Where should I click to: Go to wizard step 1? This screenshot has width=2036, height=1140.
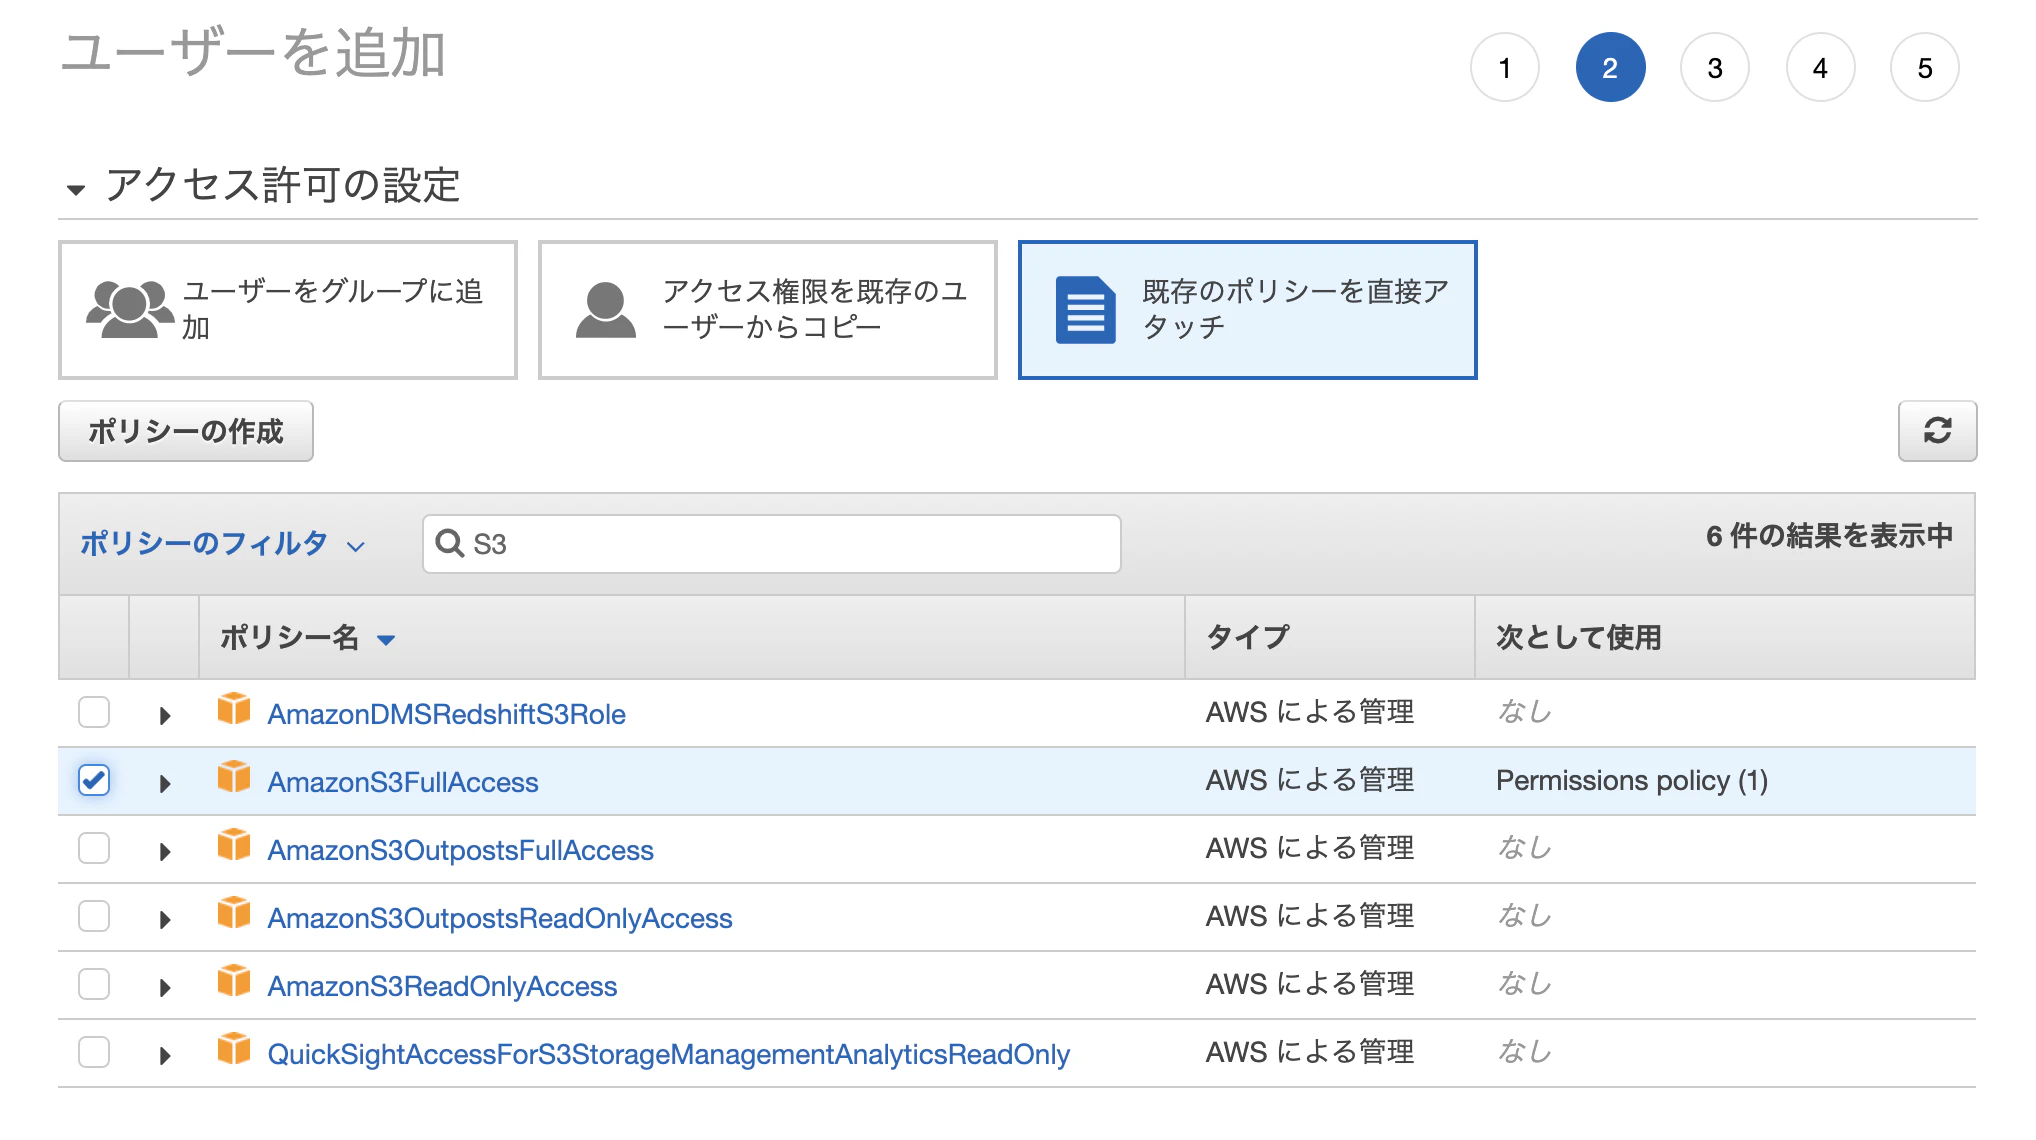pos(1505,68)
